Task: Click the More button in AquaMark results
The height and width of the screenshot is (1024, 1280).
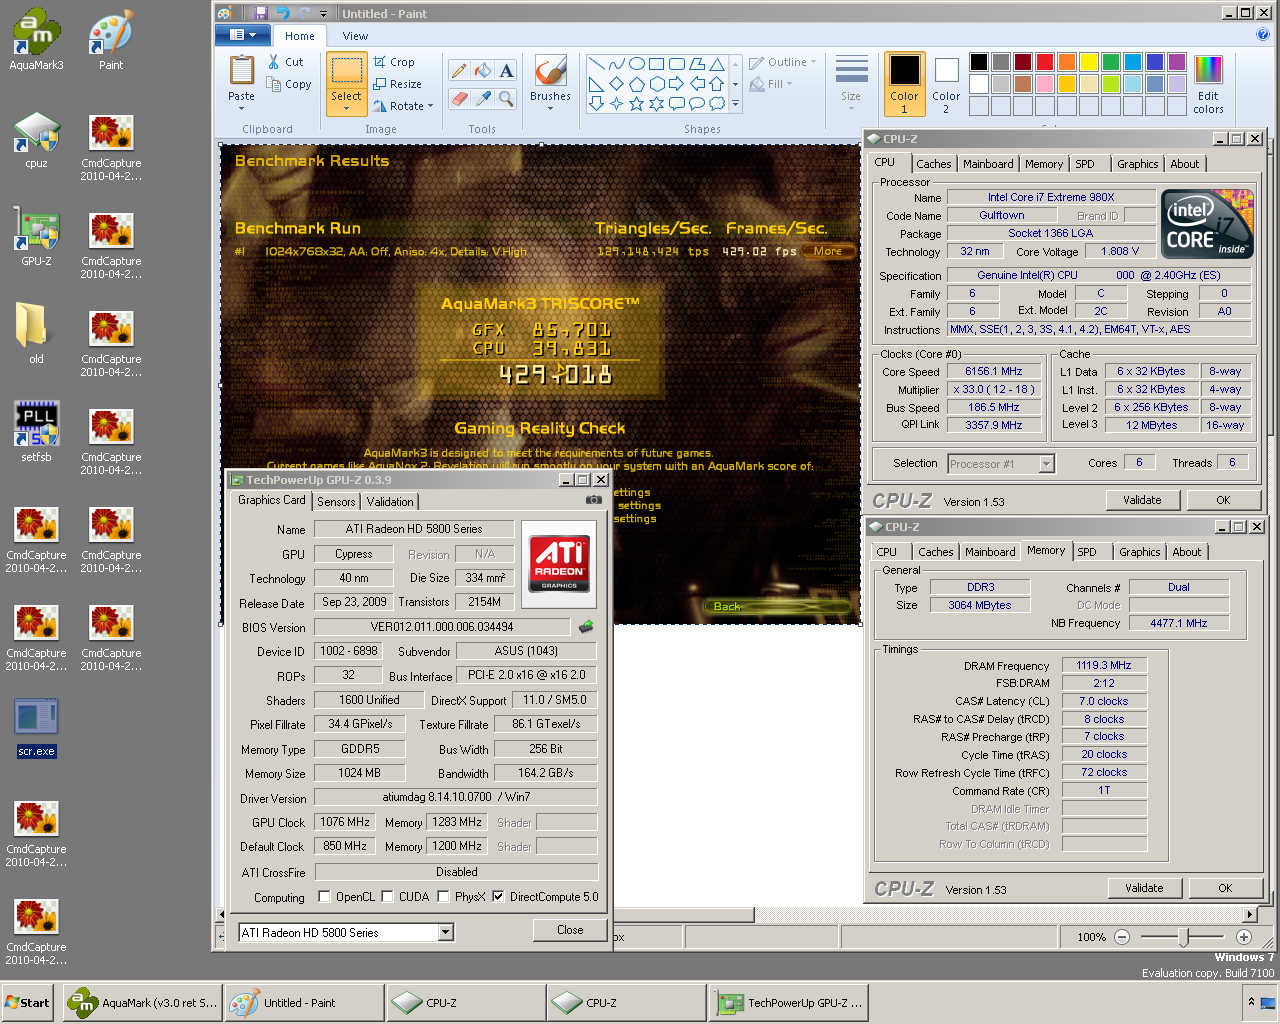Action: [828, 251]
